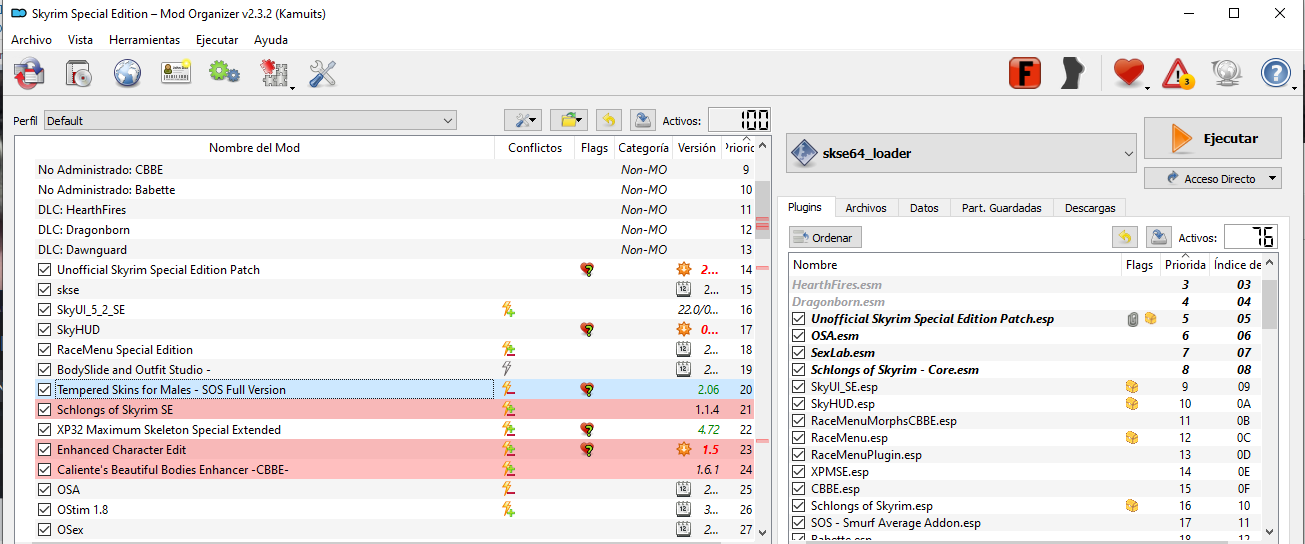Screen dimensions: 1305x544
Task: Click the mod list create backup icon
Action: 643,120
